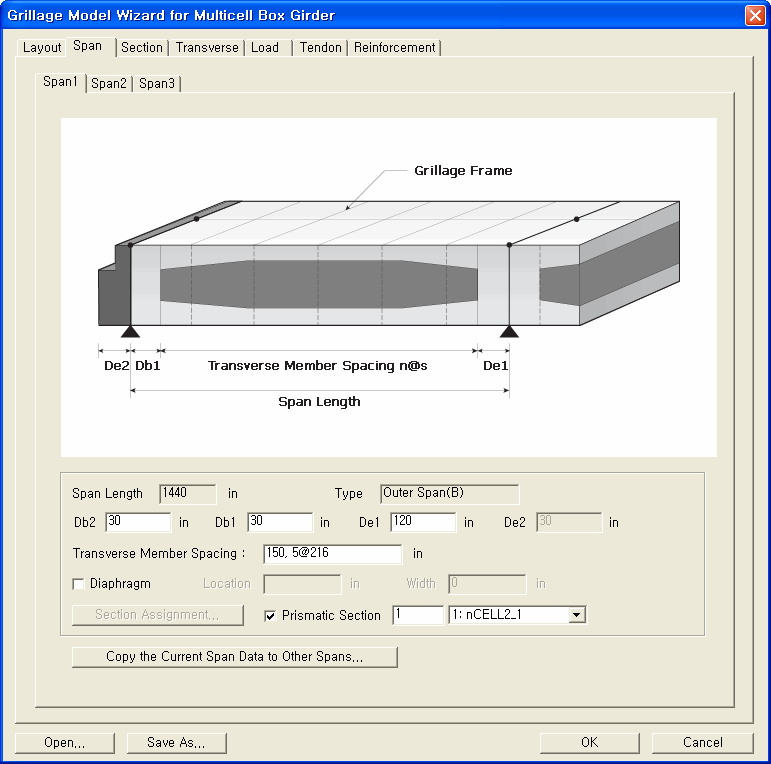Viewport: 771px width, 764px height.
Task: Click the Diaphragm Location field
Action: point(302,584)
